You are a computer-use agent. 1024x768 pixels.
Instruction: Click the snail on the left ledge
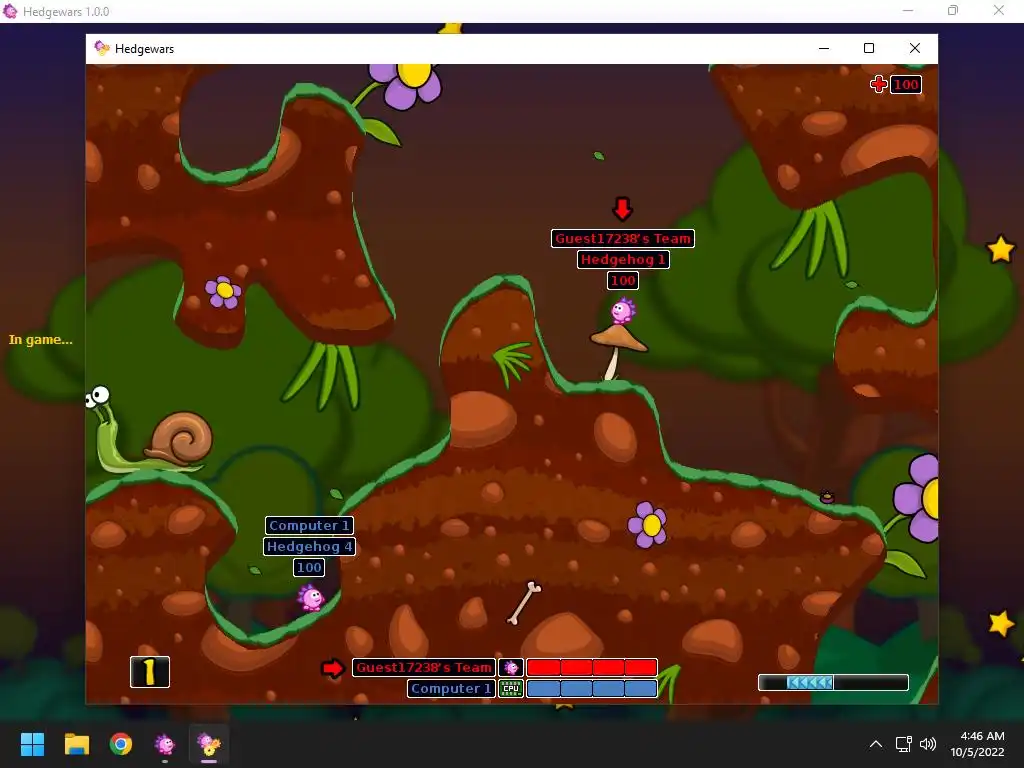tap(150, 430)
